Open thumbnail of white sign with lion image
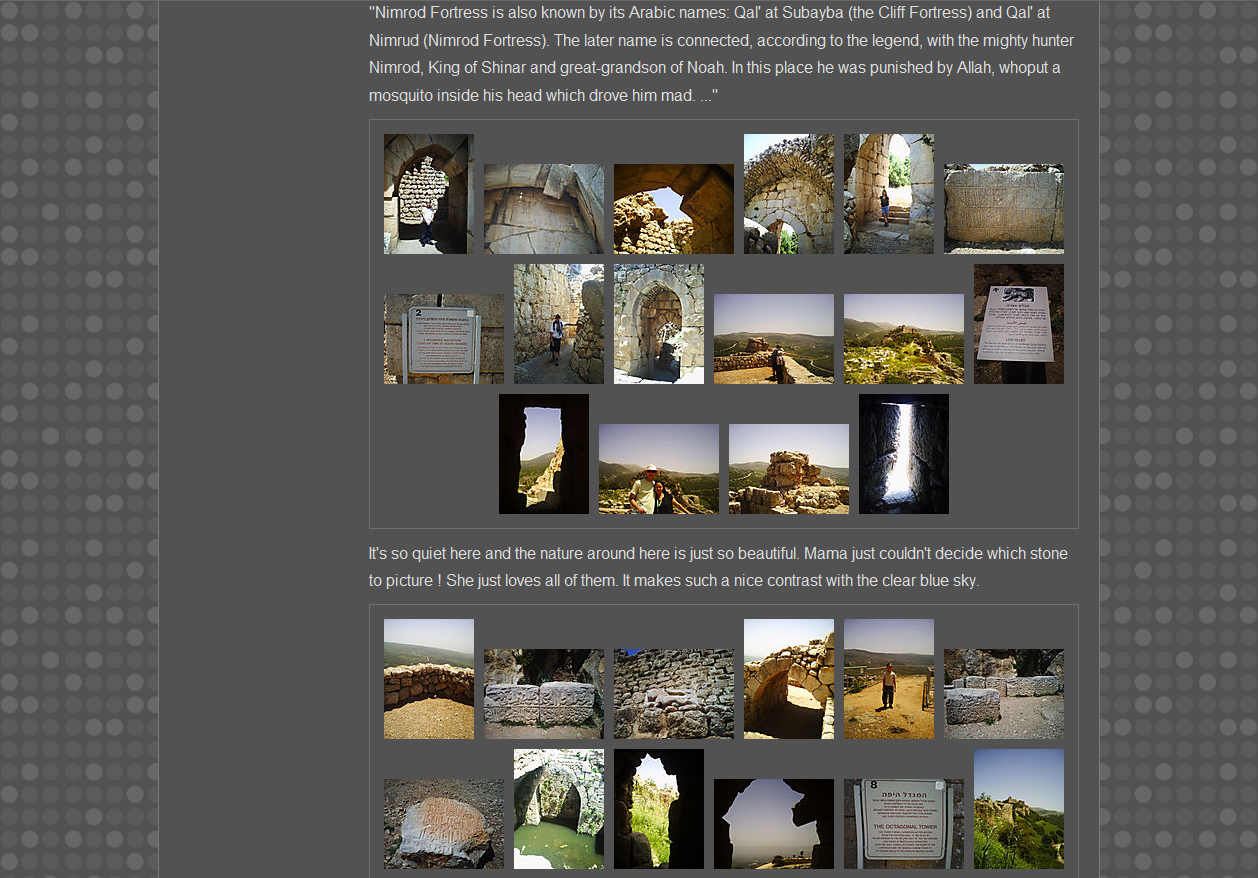Image resolution: width=1258 pixels, height=878 pixels. [1018, 323]
